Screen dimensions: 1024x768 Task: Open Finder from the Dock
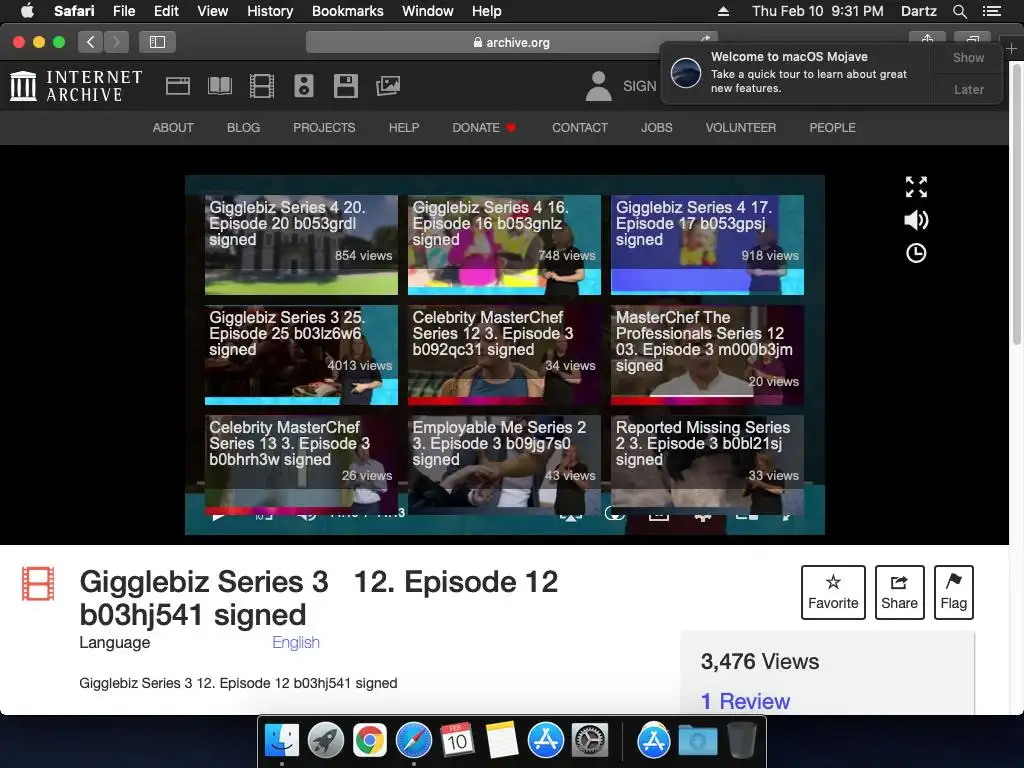click(x=281, y=741)
